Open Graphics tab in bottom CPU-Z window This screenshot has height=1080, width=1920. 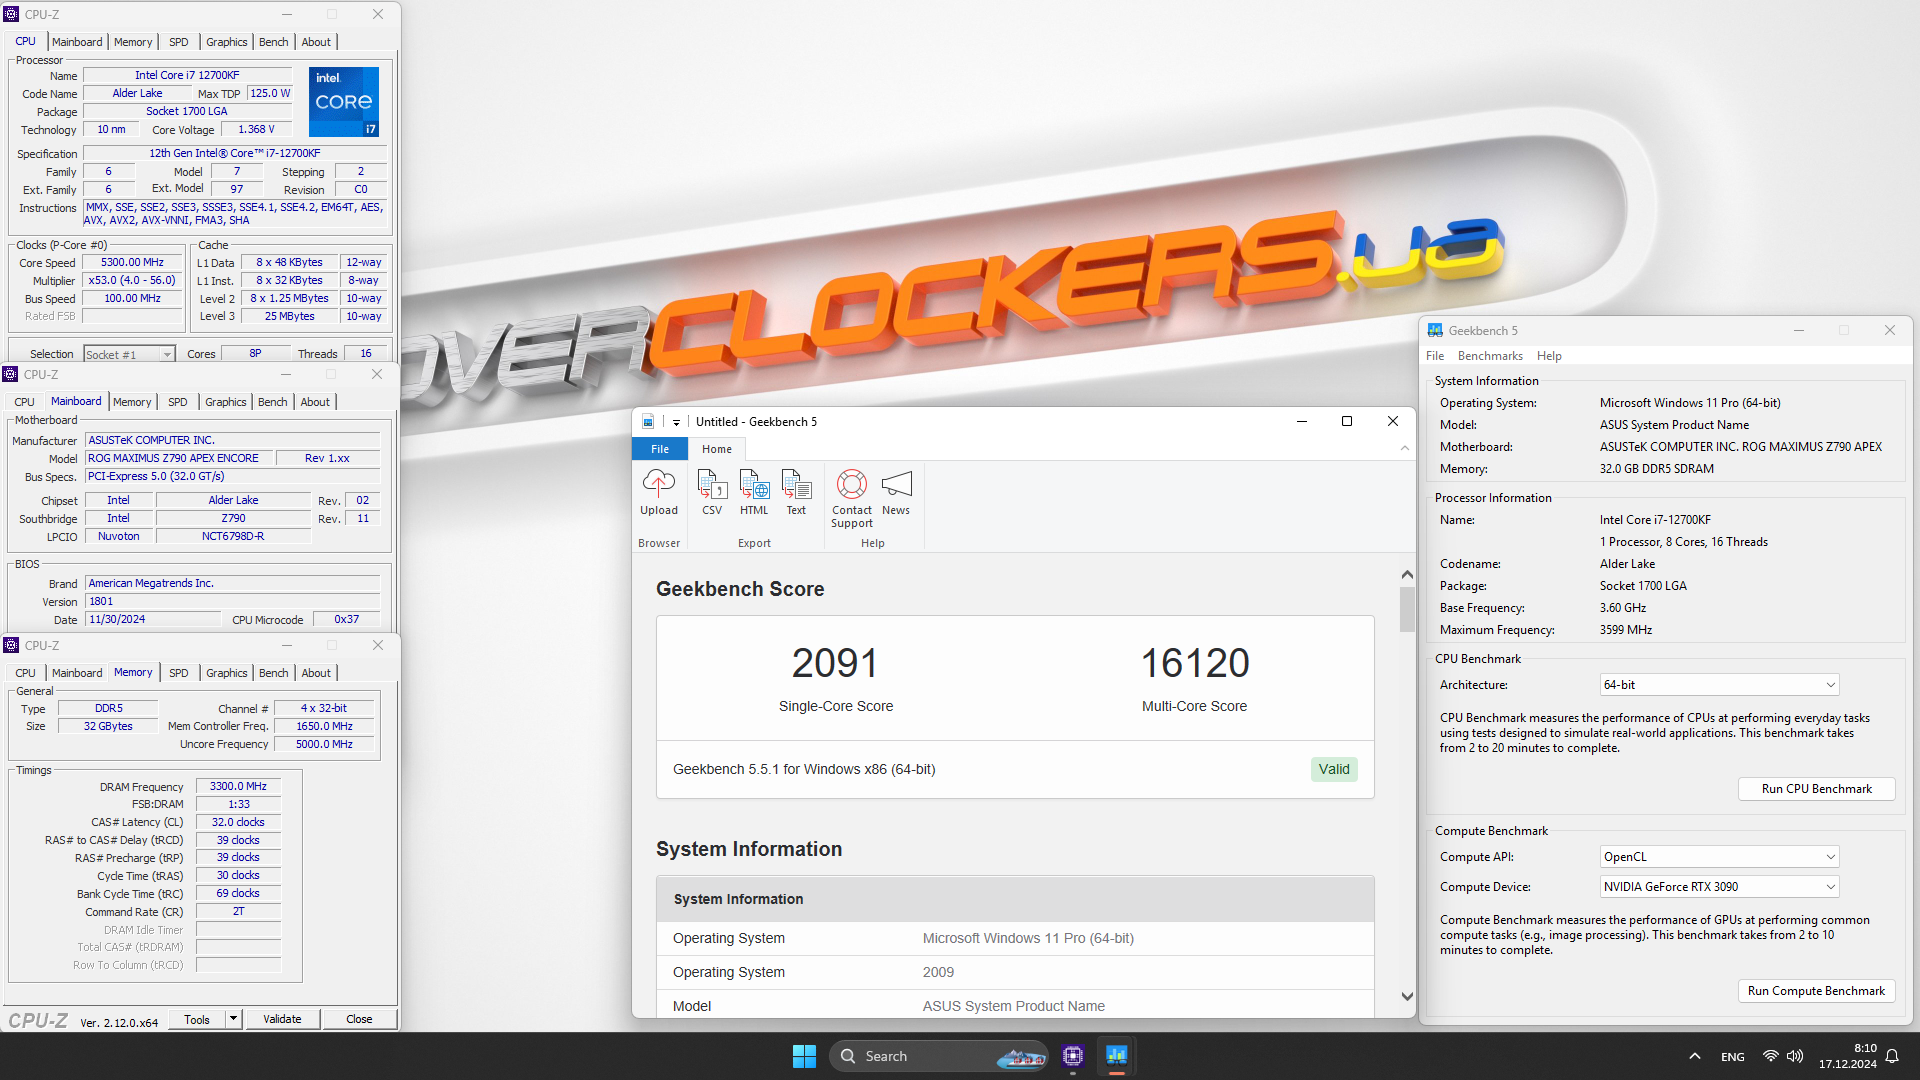(x=226, y=673)
